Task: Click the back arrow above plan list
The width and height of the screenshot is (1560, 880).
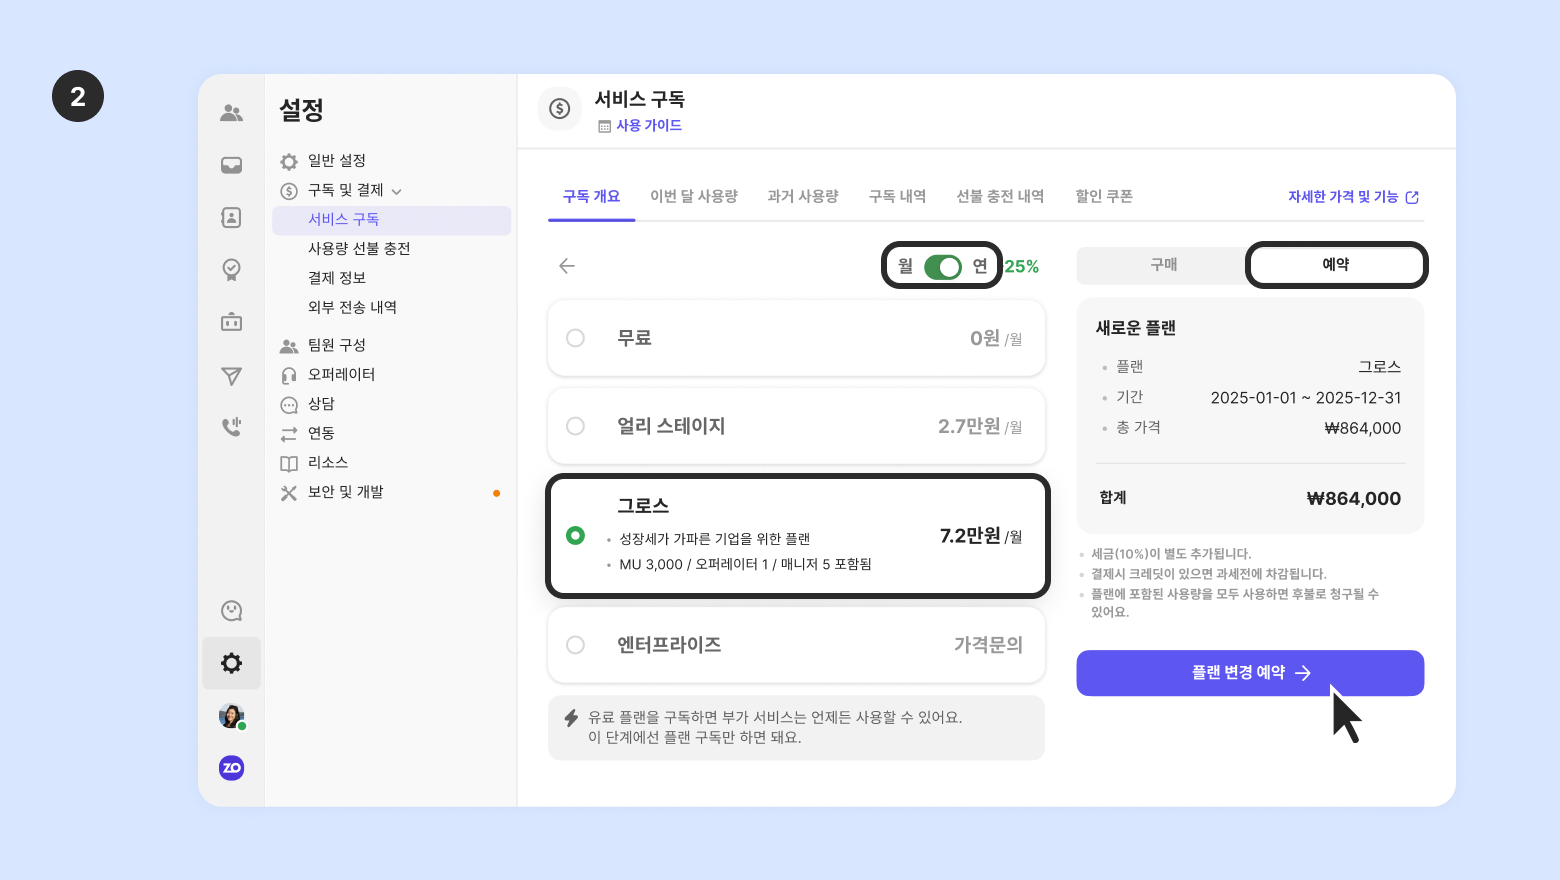Action: coord(567,266)
